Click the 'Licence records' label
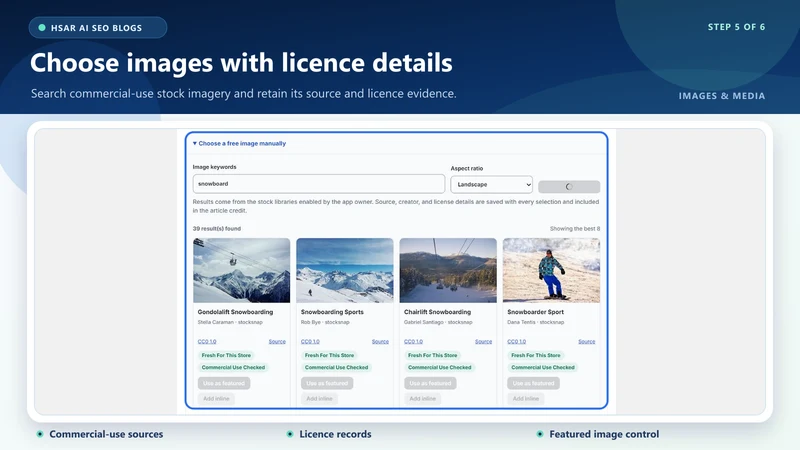 [335, 434]
